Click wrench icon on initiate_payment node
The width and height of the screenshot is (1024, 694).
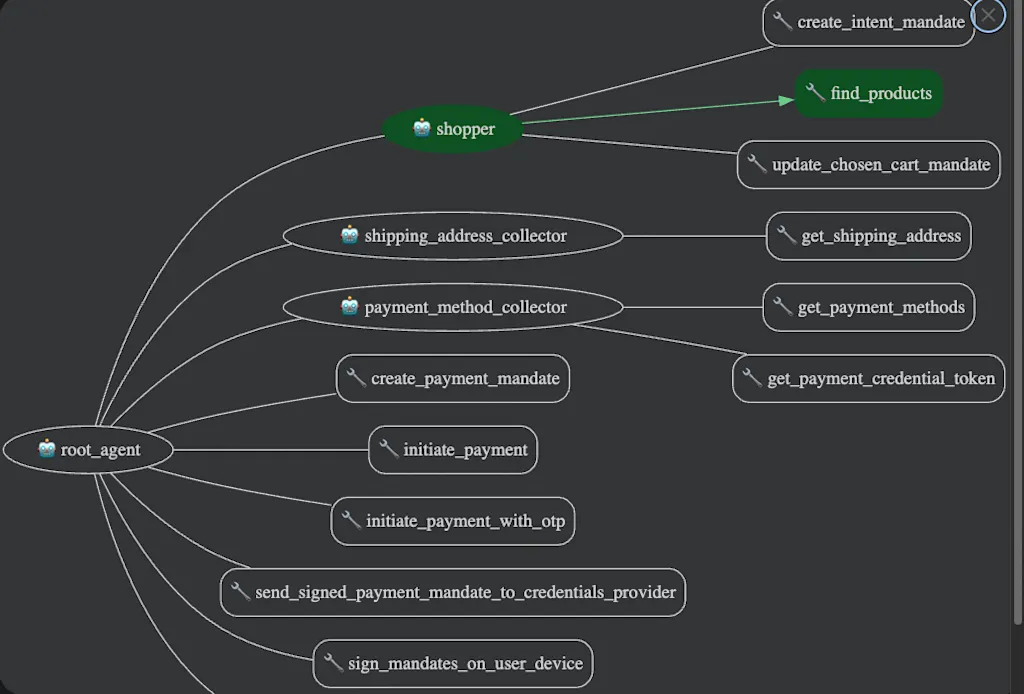pyautogui.click(x=389, y=449)
